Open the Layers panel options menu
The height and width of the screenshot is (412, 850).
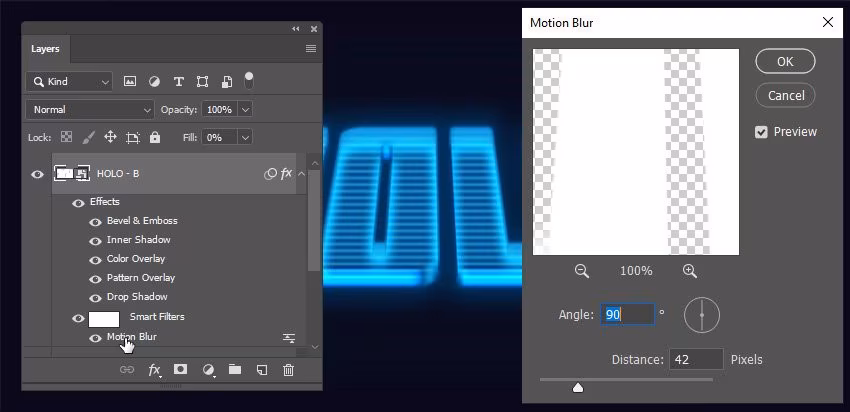click(x=311, y=49)
